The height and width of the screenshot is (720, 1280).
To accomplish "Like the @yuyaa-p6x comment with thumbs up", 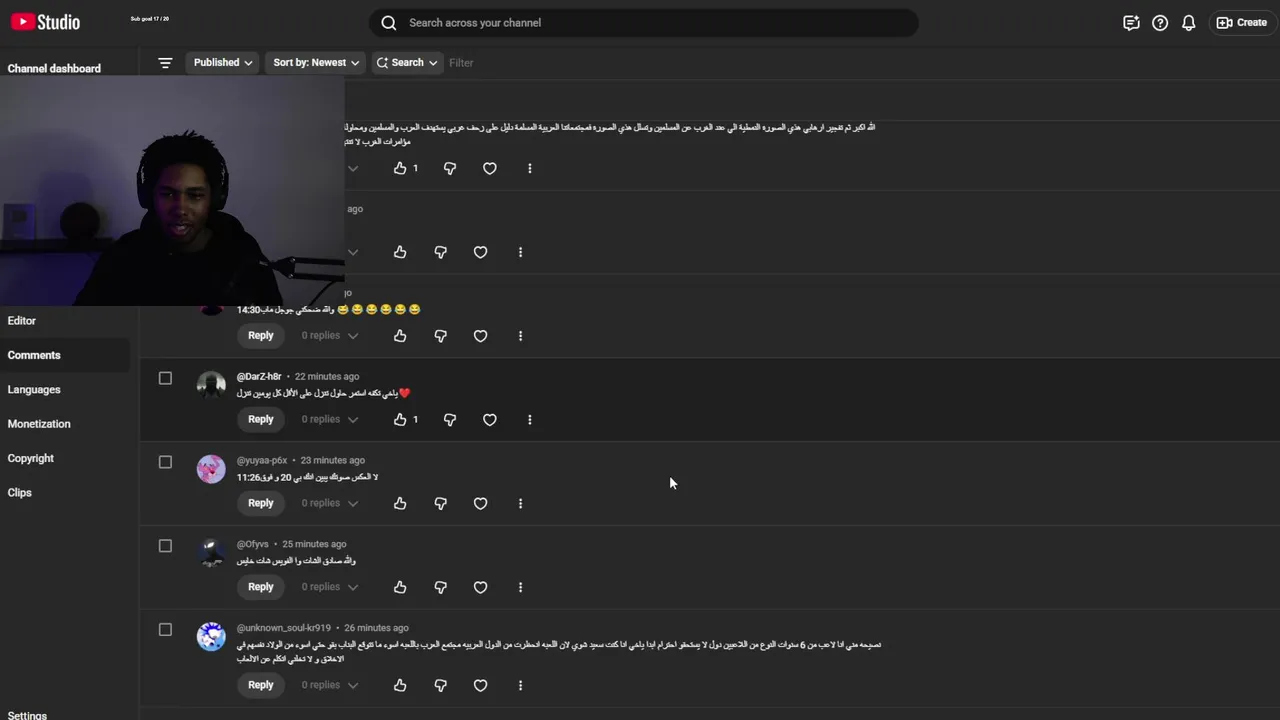I will [x=400, y=504].
